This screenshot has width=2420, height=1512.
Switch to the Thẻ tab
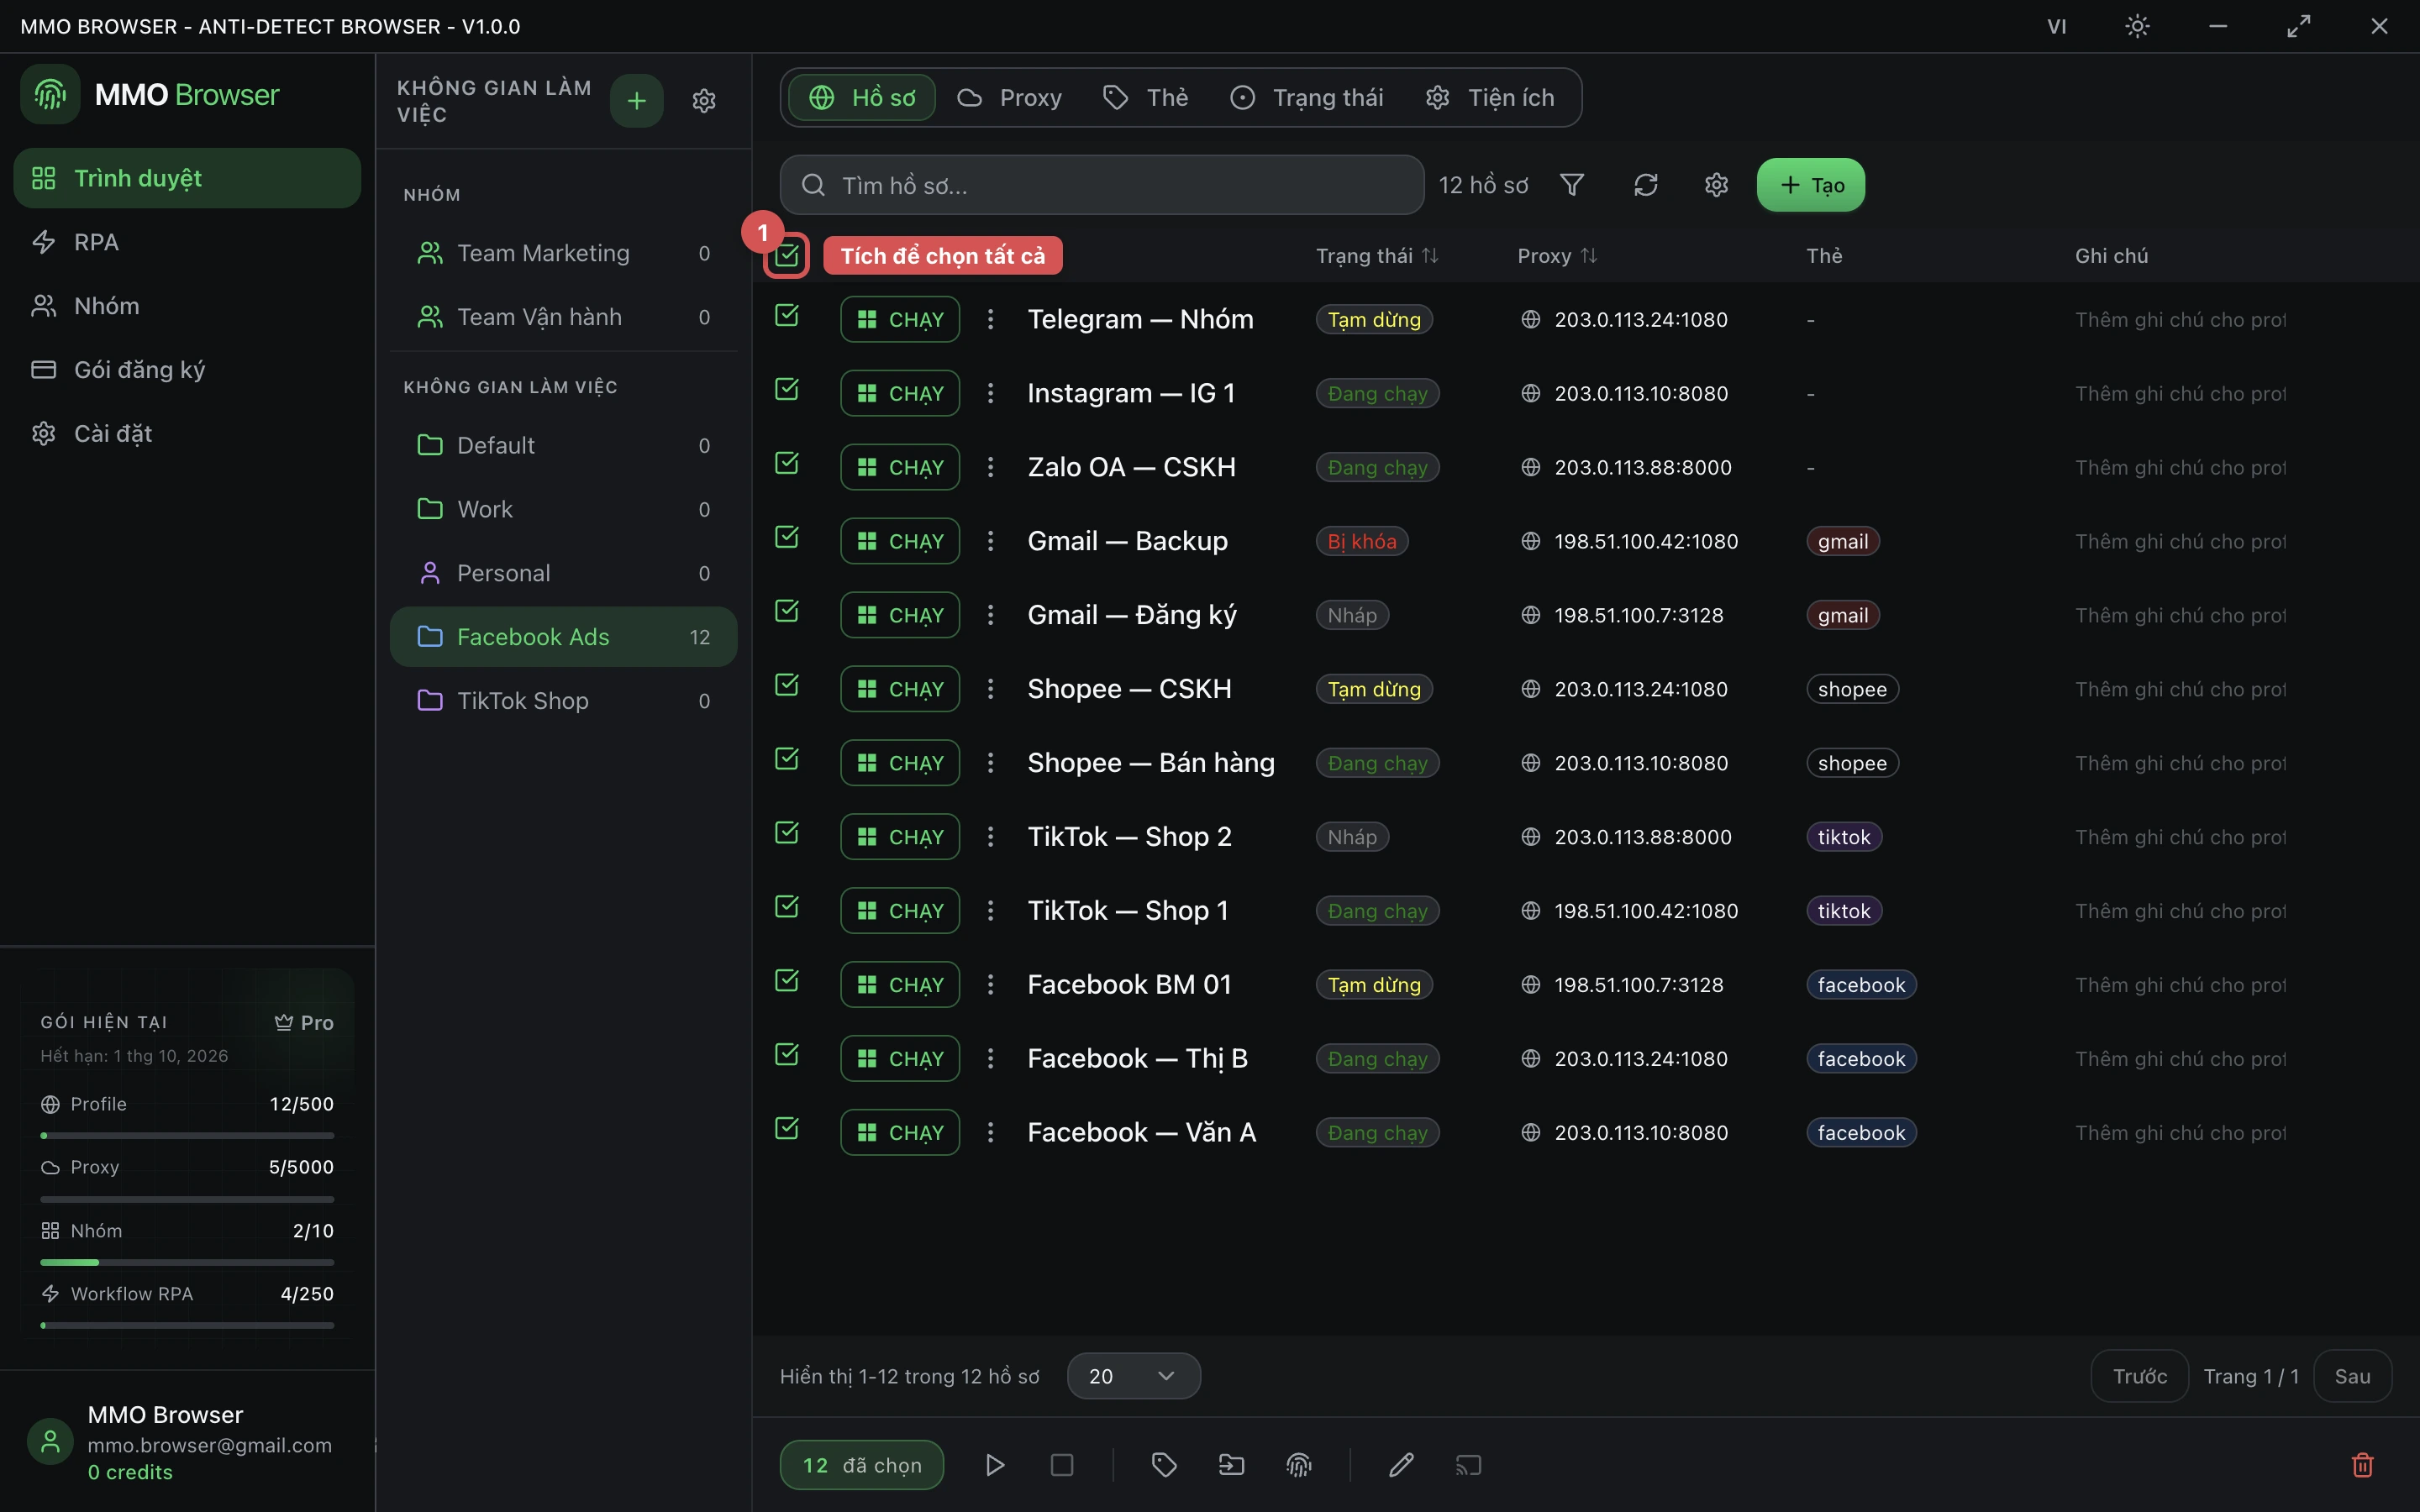point(1146,98)
